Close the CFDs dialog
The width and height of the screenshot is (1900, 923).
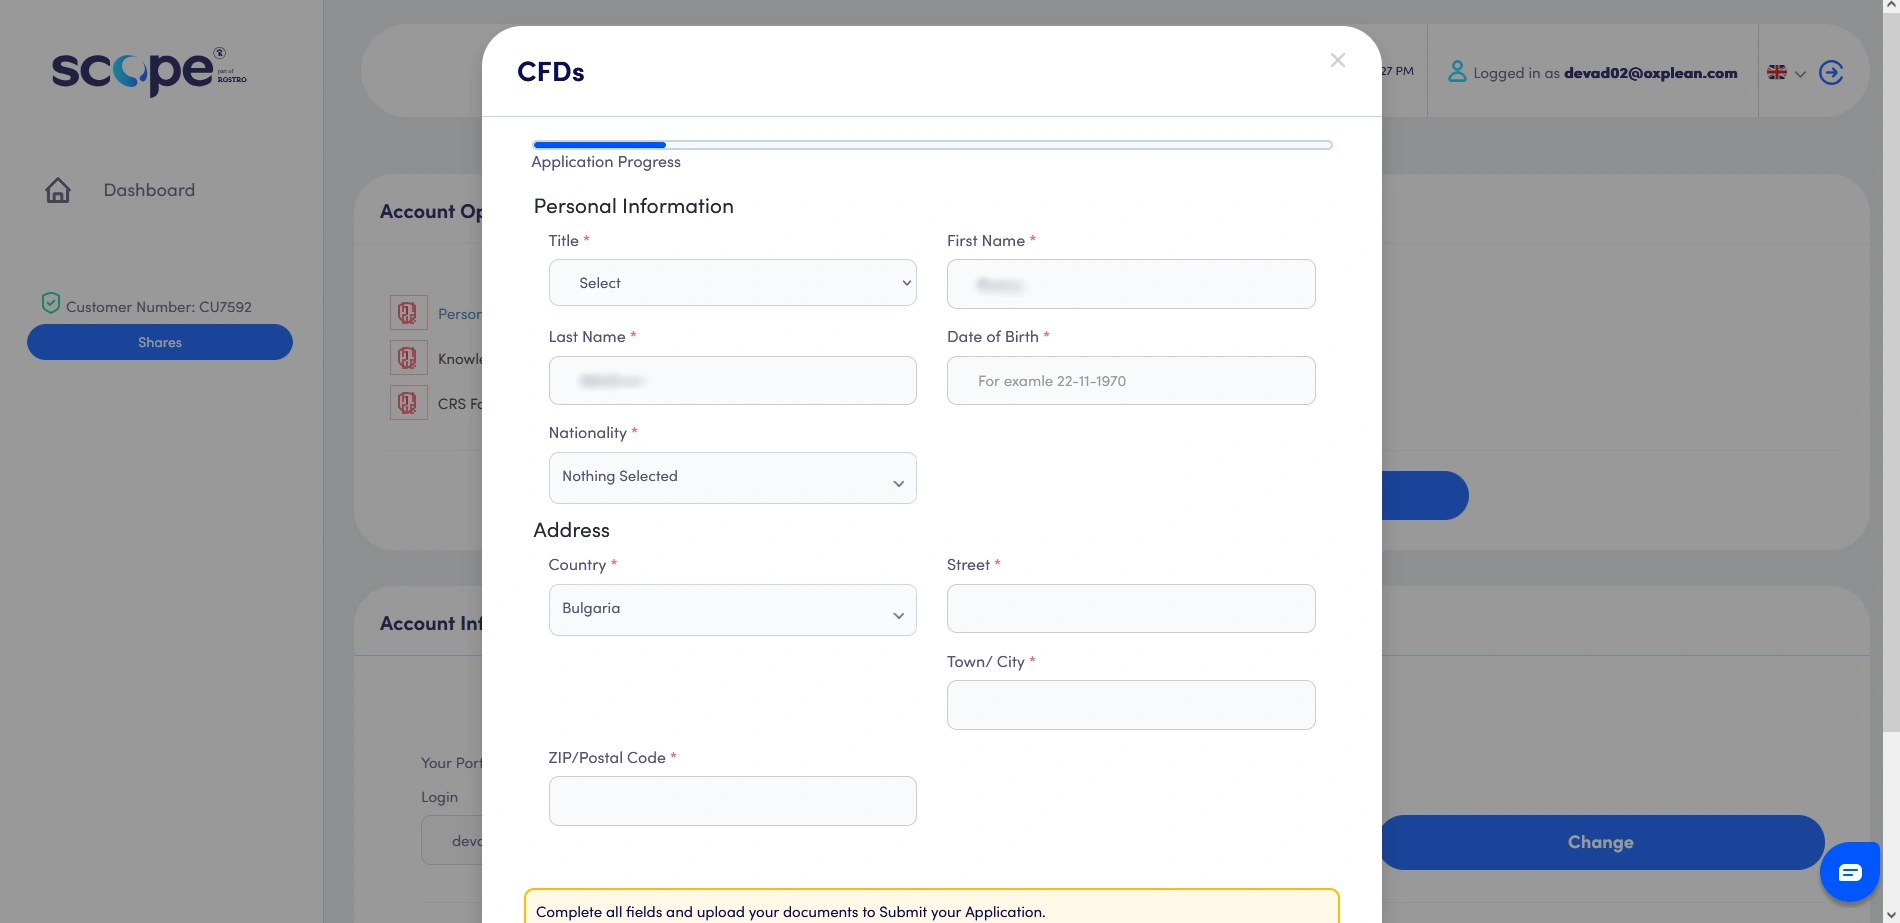[1337, 60]
